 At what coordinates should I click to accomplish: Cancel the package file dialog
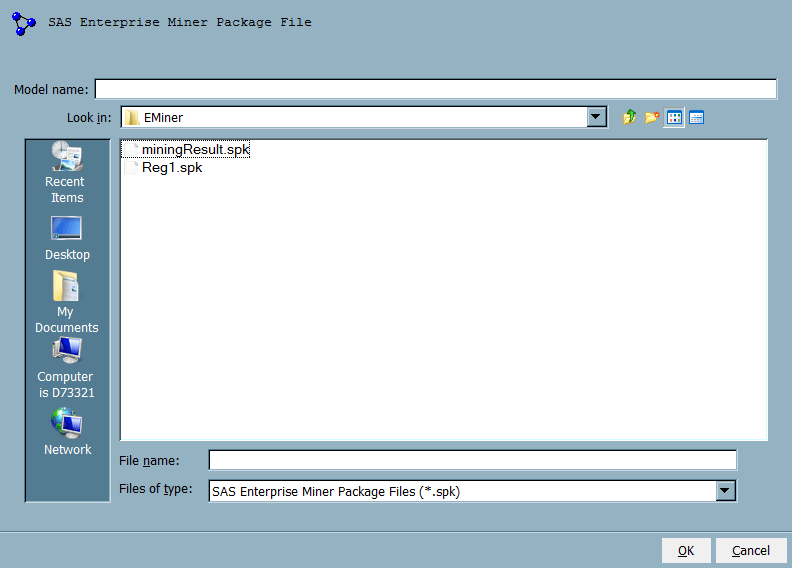751,550
